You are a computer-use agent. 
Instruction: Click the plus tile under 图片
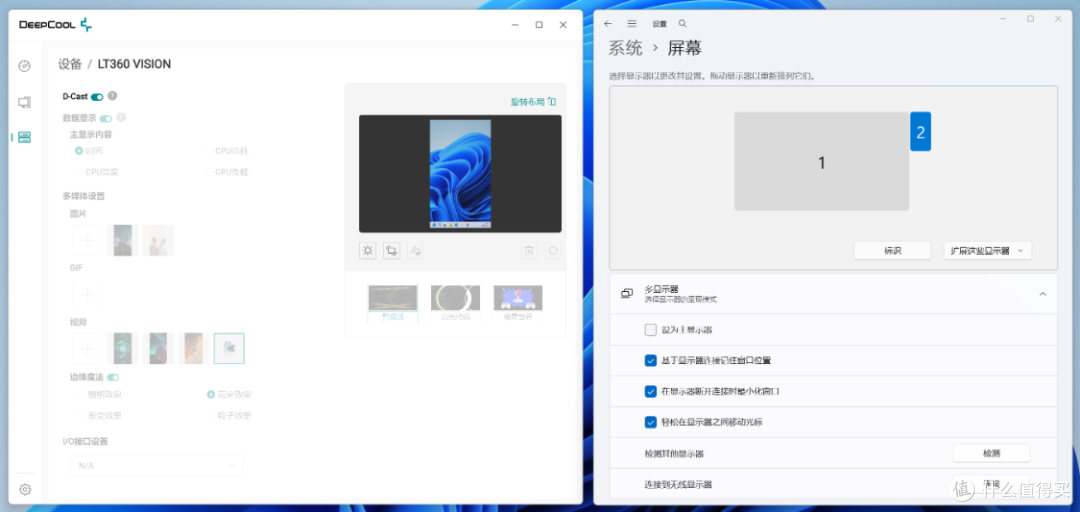[x=87, y=240]
